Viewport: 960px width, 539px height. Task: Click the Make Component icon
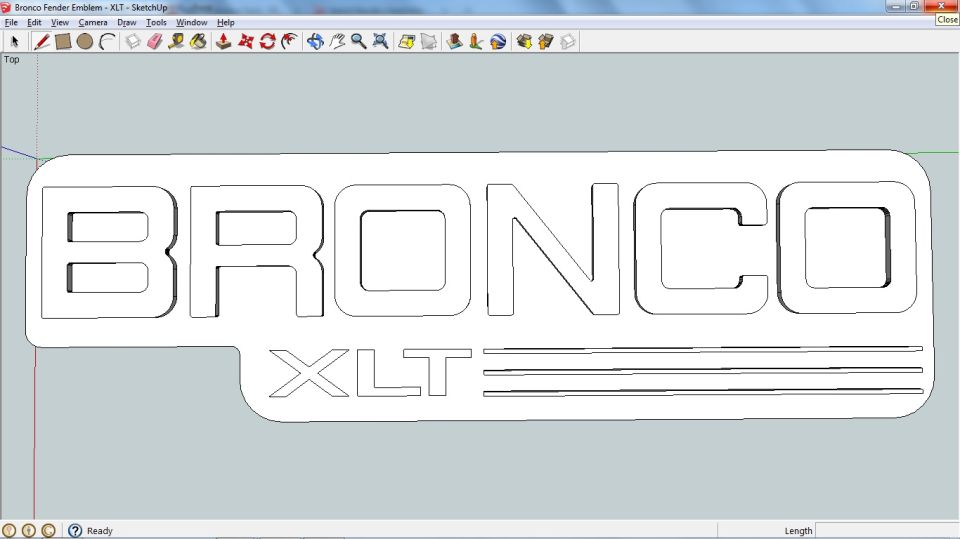(133, 42)
